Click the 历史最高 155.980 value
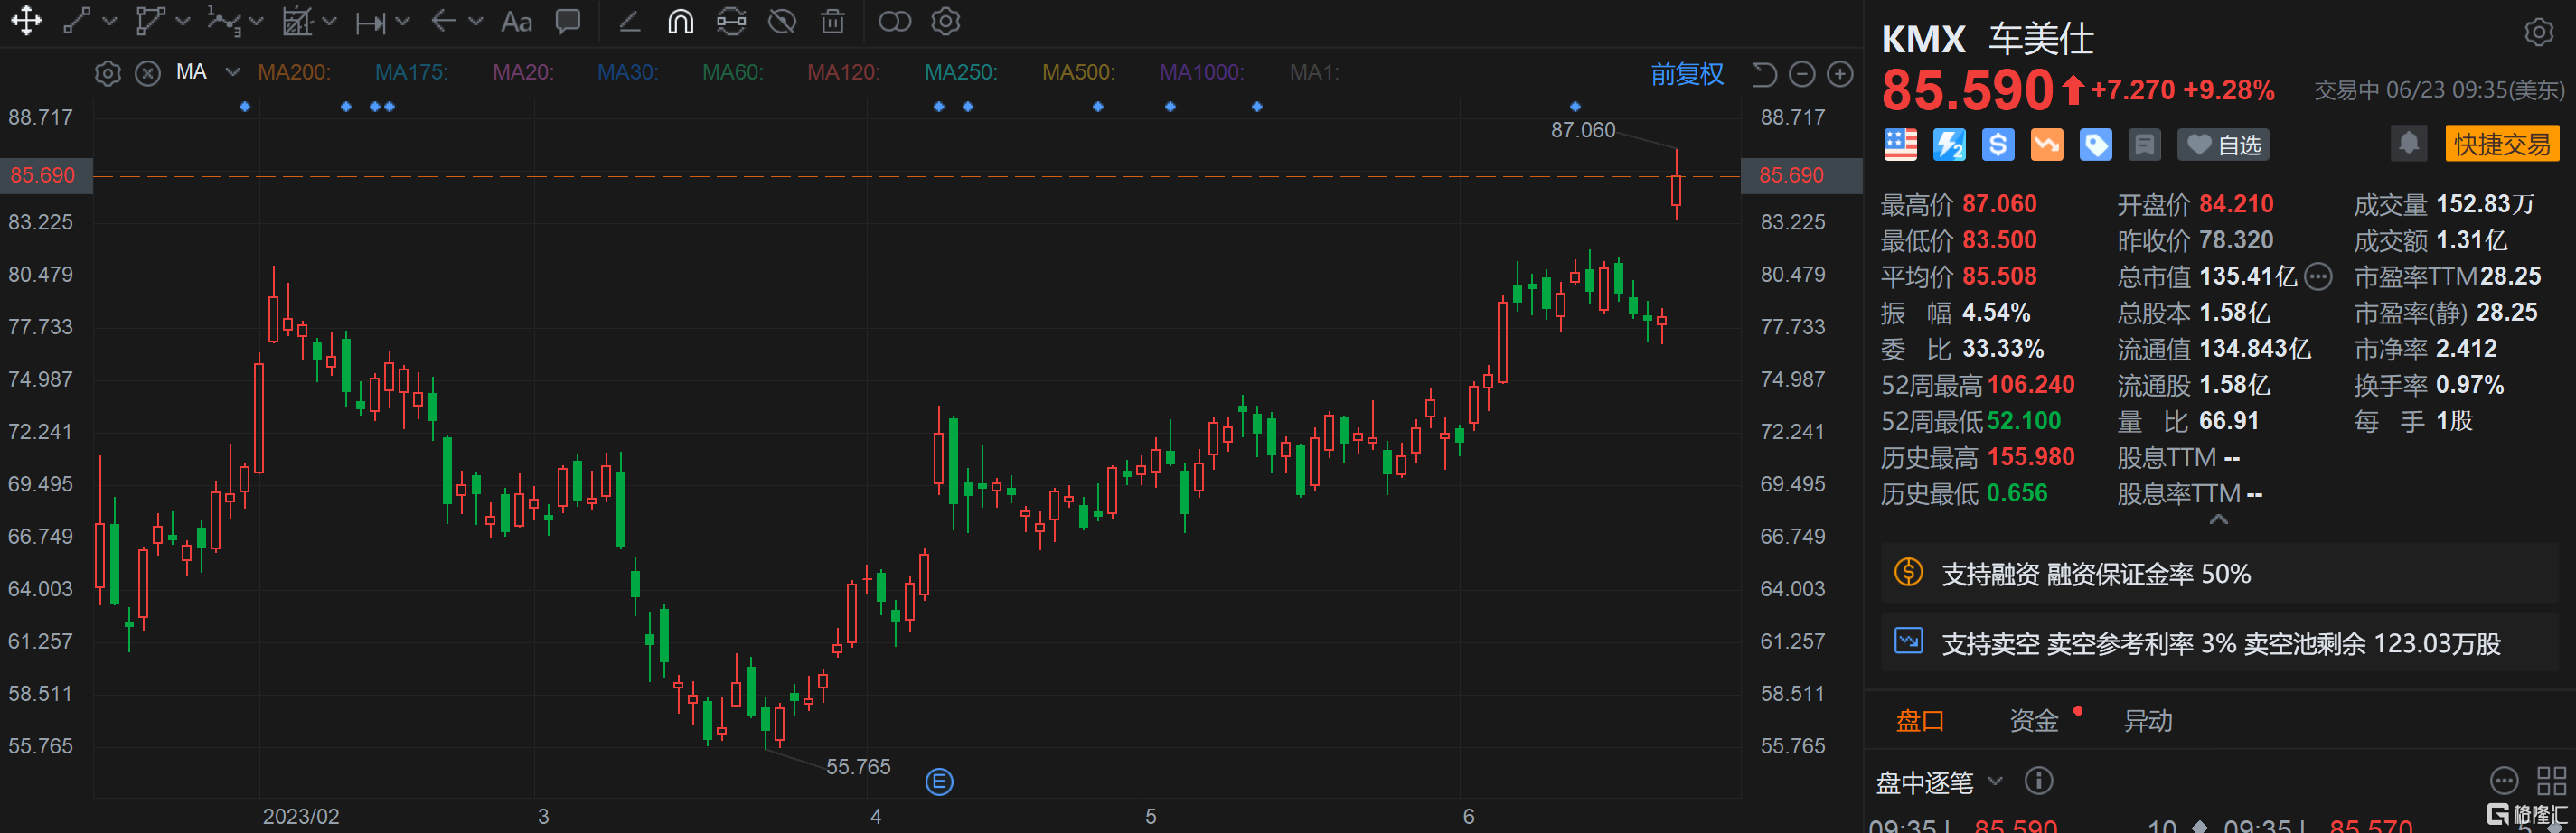2576x833 pixels. point(2030,457)
